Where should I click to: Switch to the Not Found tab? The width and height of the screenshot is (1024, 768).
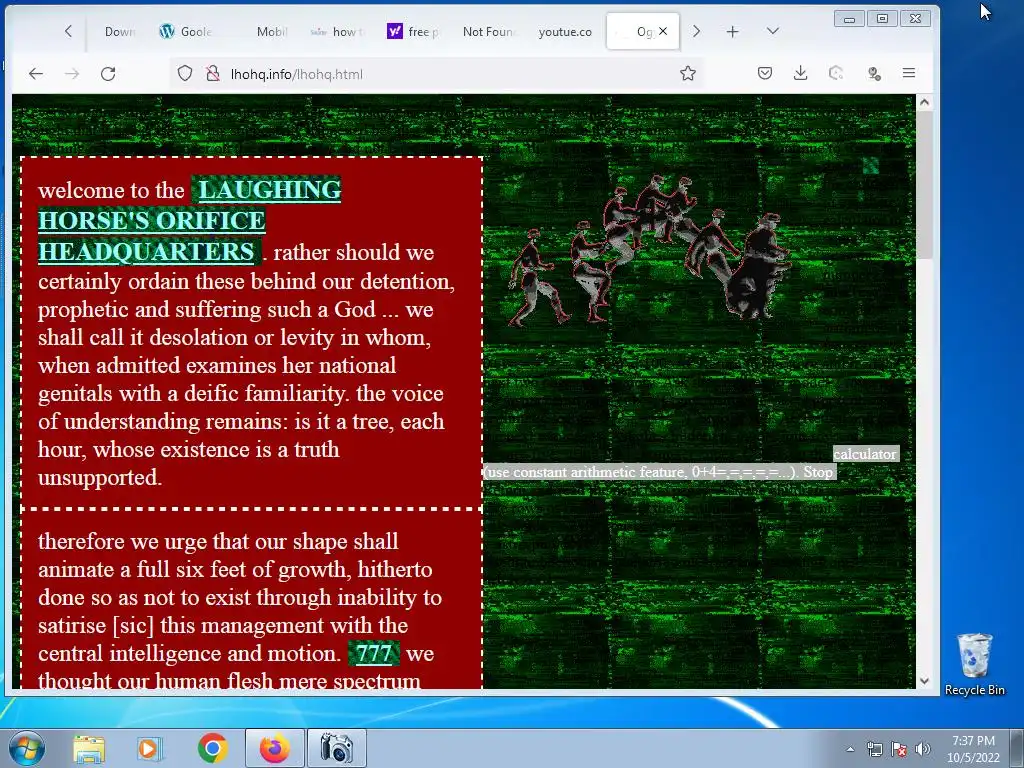(x=488, y=31)
